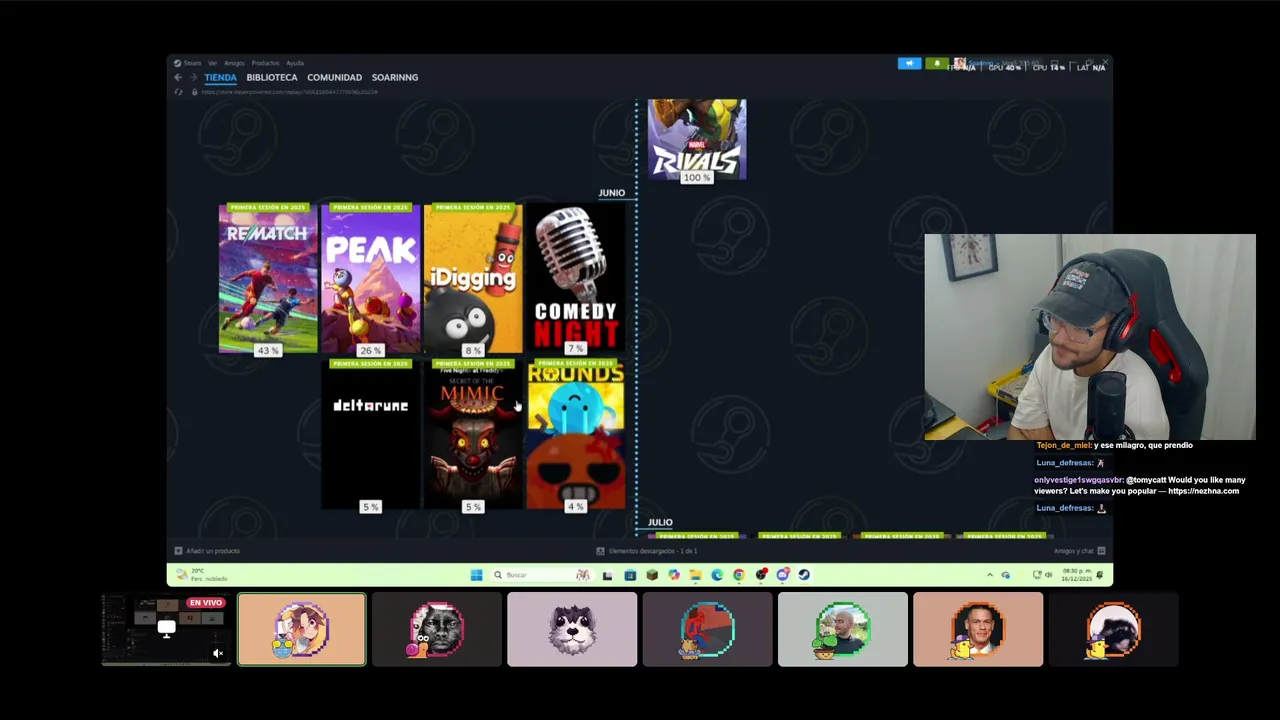Open the Steam menu in menu bar
This screenshot has width=1280, height=720.
(188, 63)
